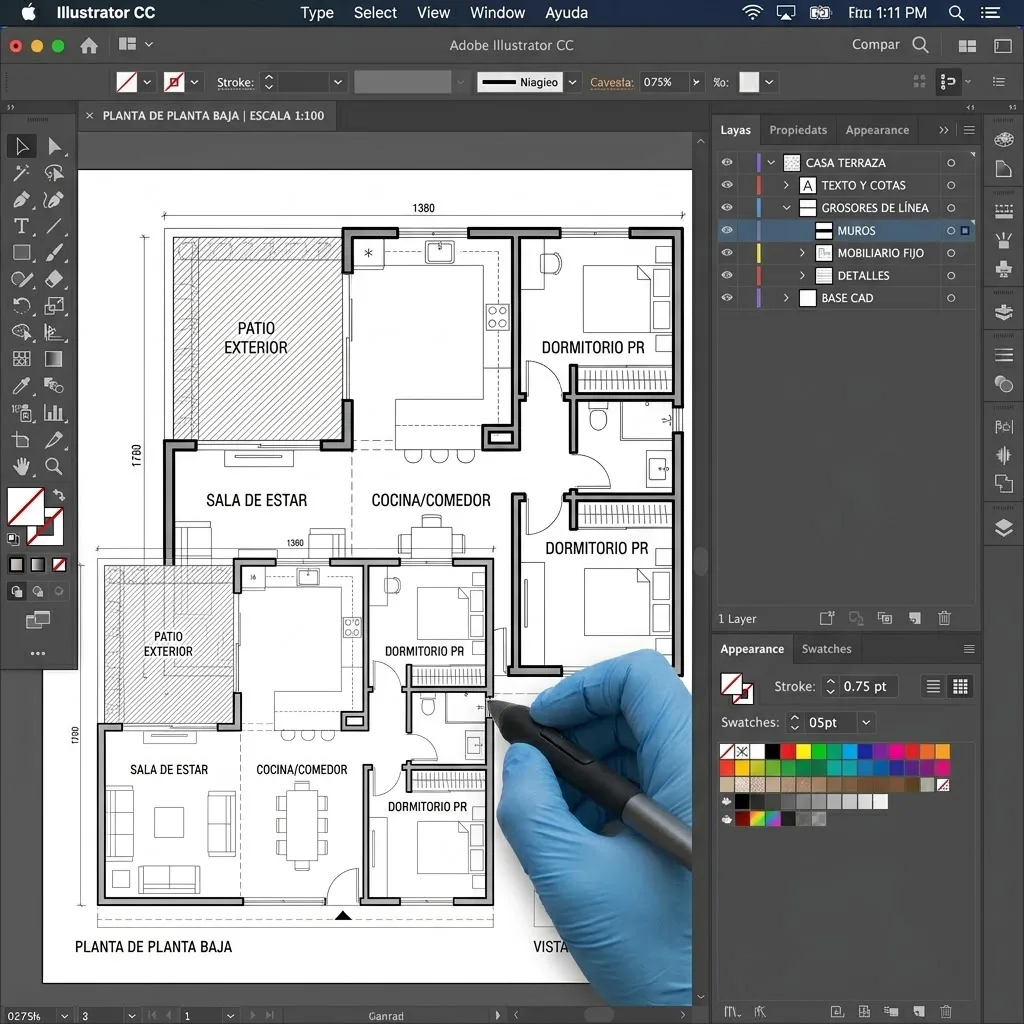Viewport: 1024px width, 1024px height.
Task: Collapse the GROSORES DE LÍNEA layer group
Action: 785,208
